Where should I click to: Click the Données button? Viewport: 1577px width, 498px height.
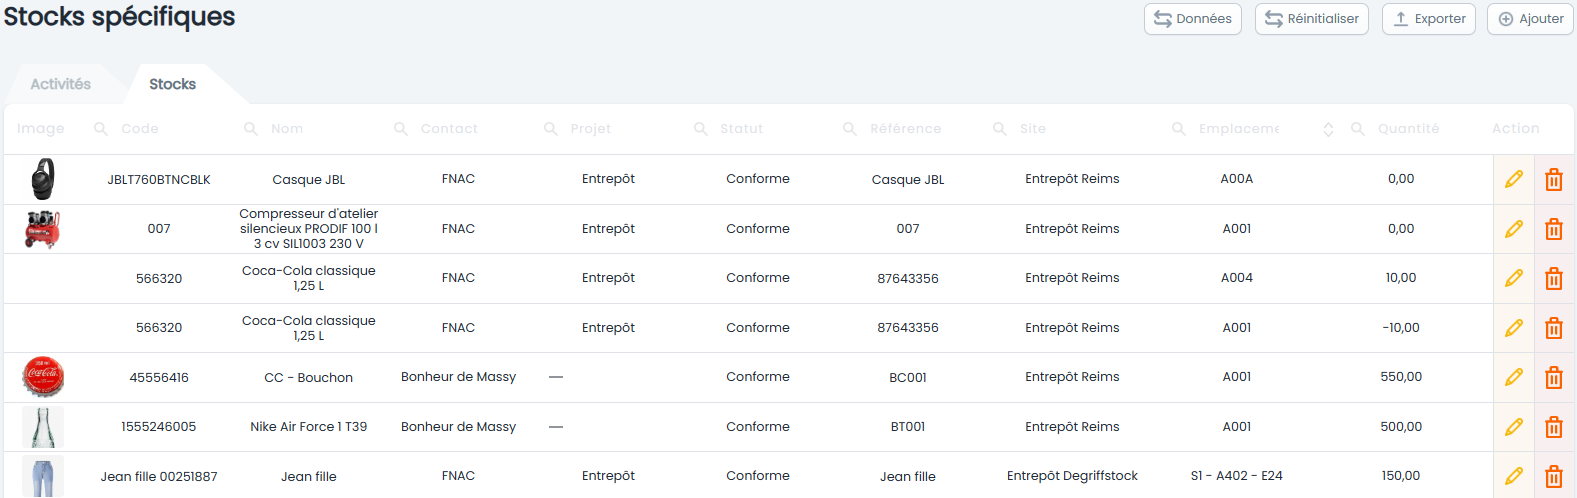click(x=1193, y=19)
